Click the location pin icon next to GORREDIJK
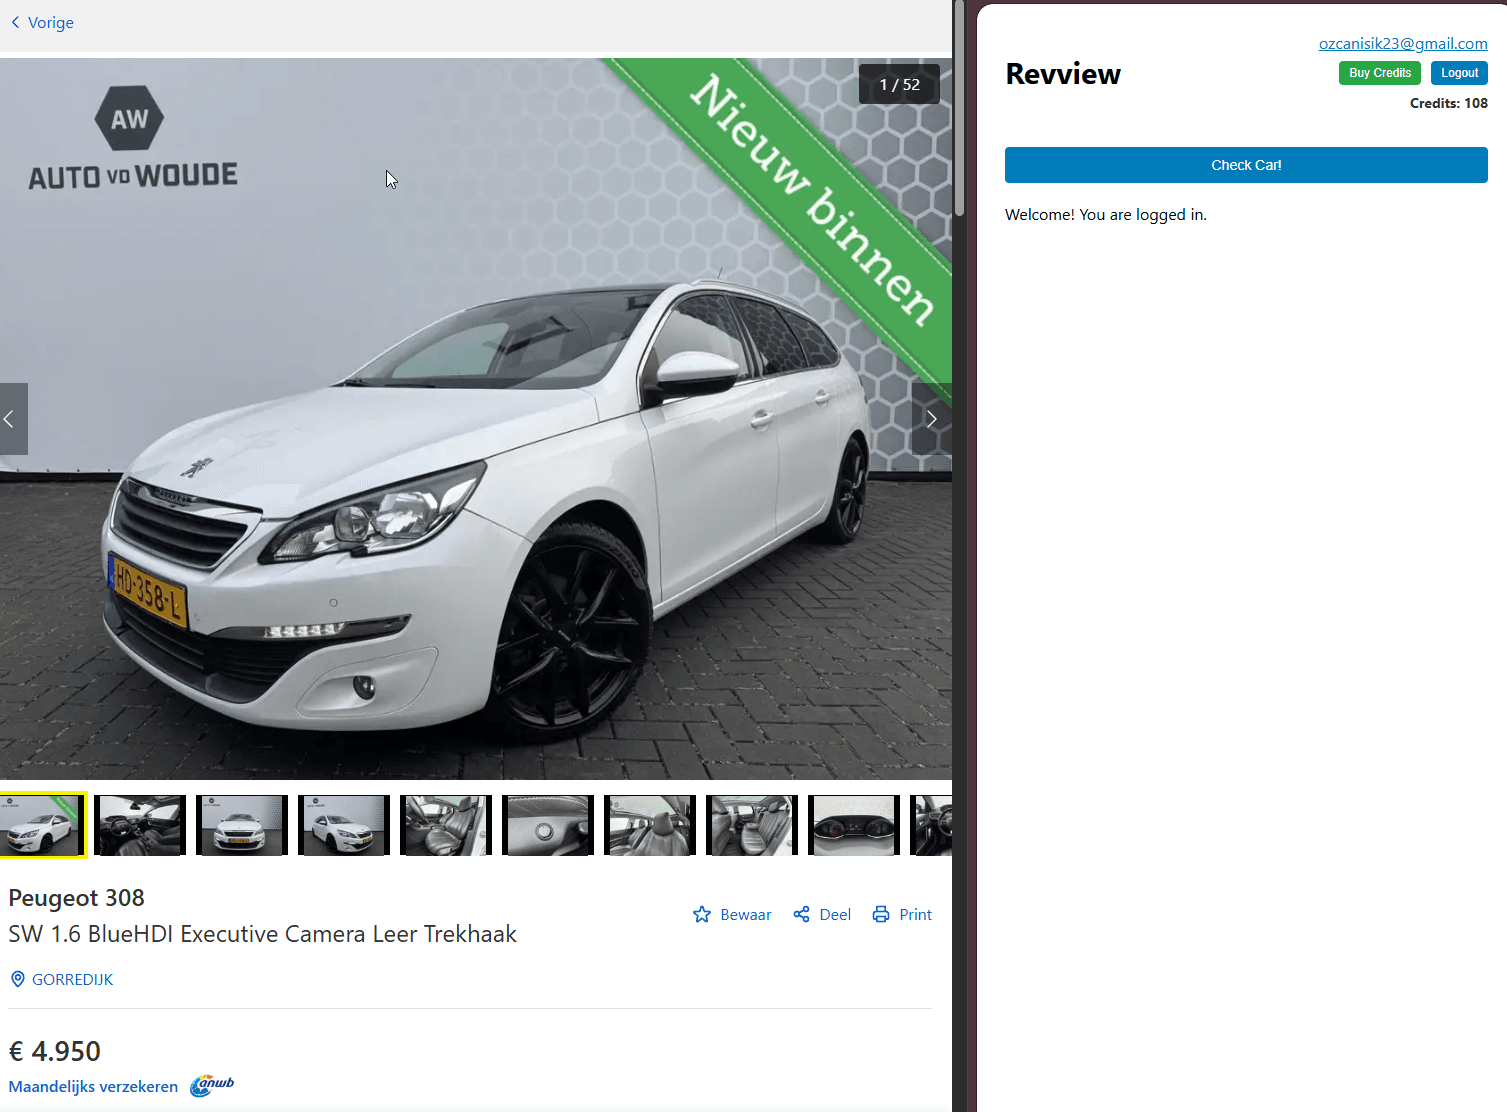This screenshot has width=1507, height=1112. coord(17,979)
